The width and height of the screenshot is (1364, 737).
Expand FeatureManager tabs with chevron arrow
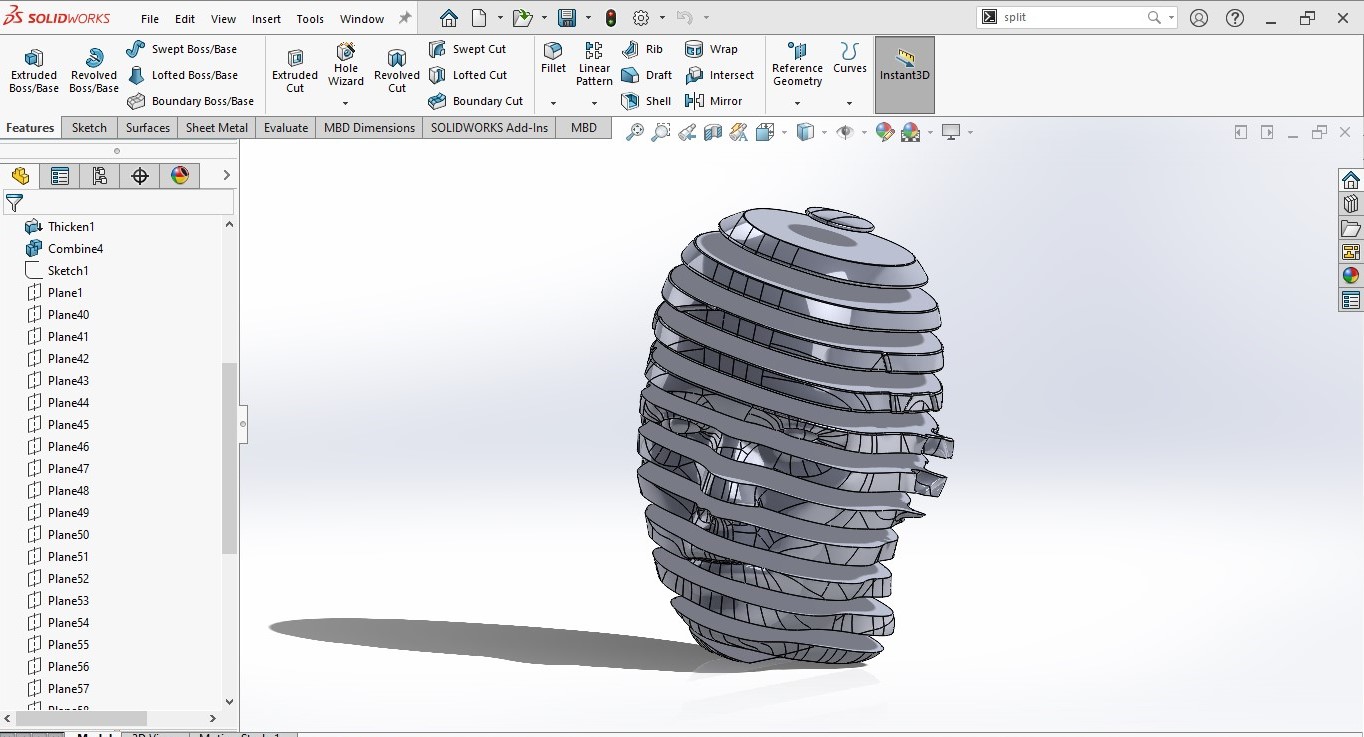(x=226, y=176)
